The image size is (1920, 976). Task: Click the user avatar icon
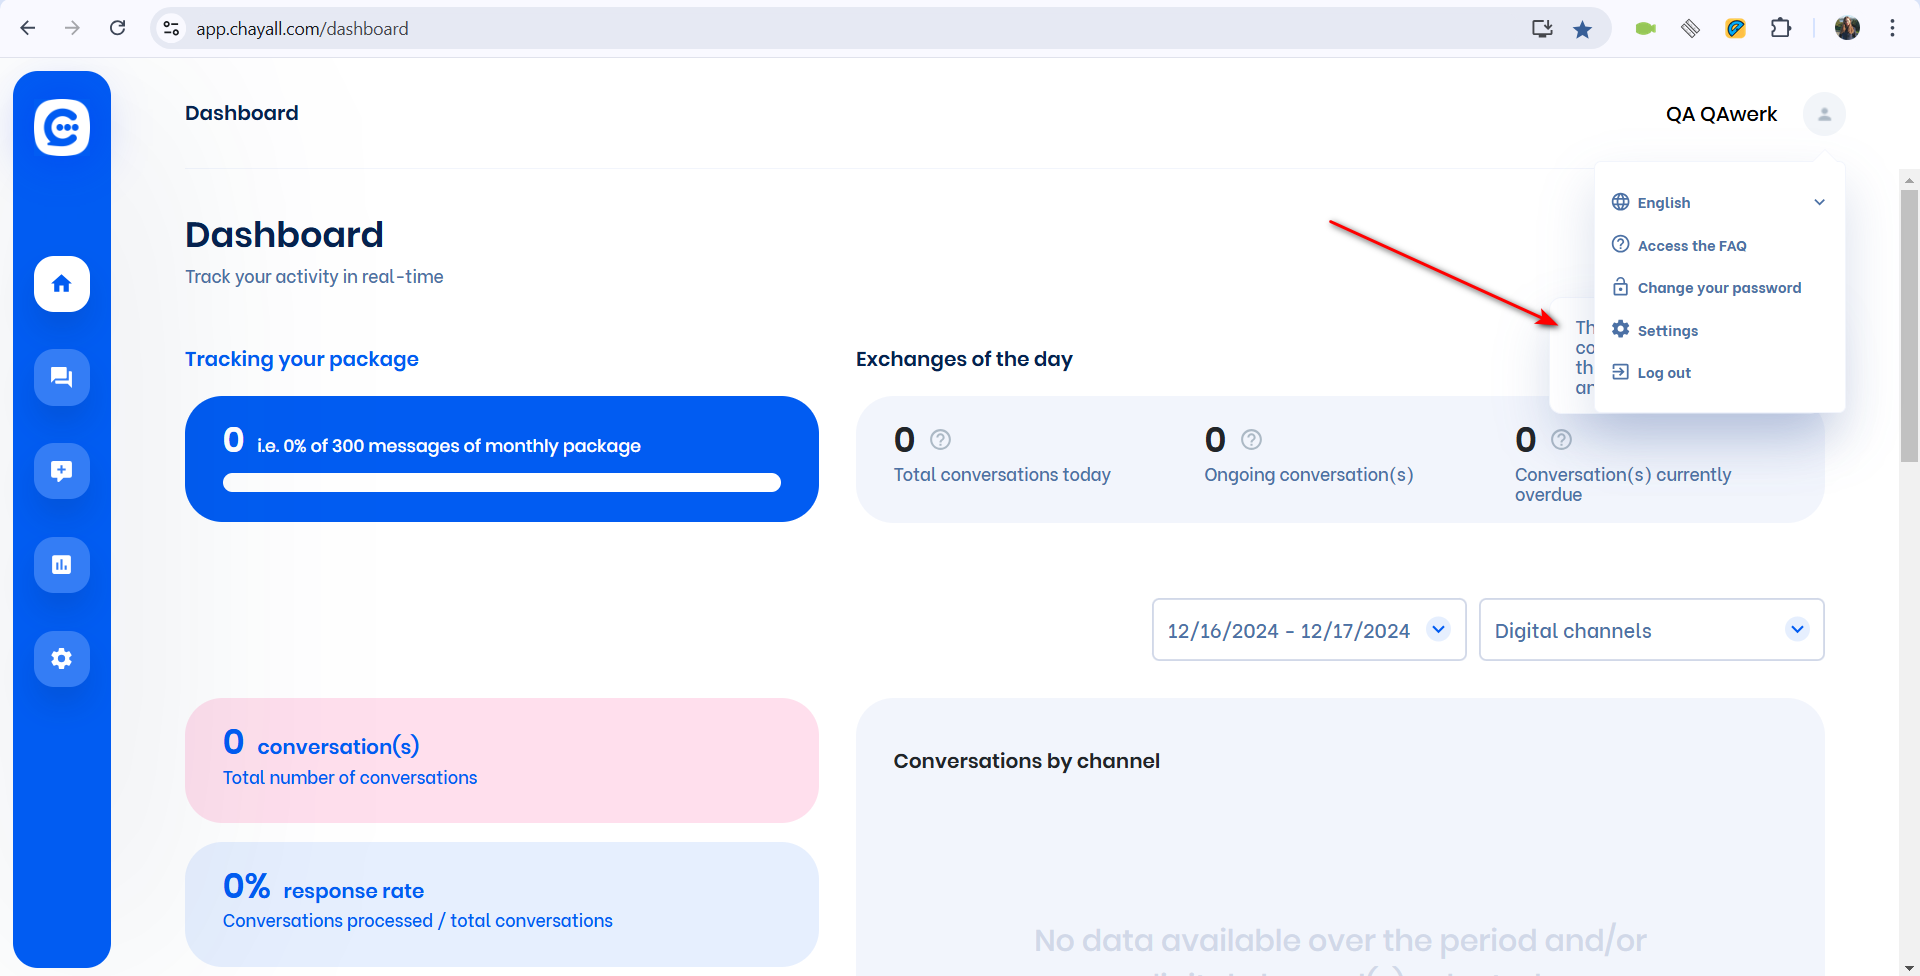coord(1824,114)
